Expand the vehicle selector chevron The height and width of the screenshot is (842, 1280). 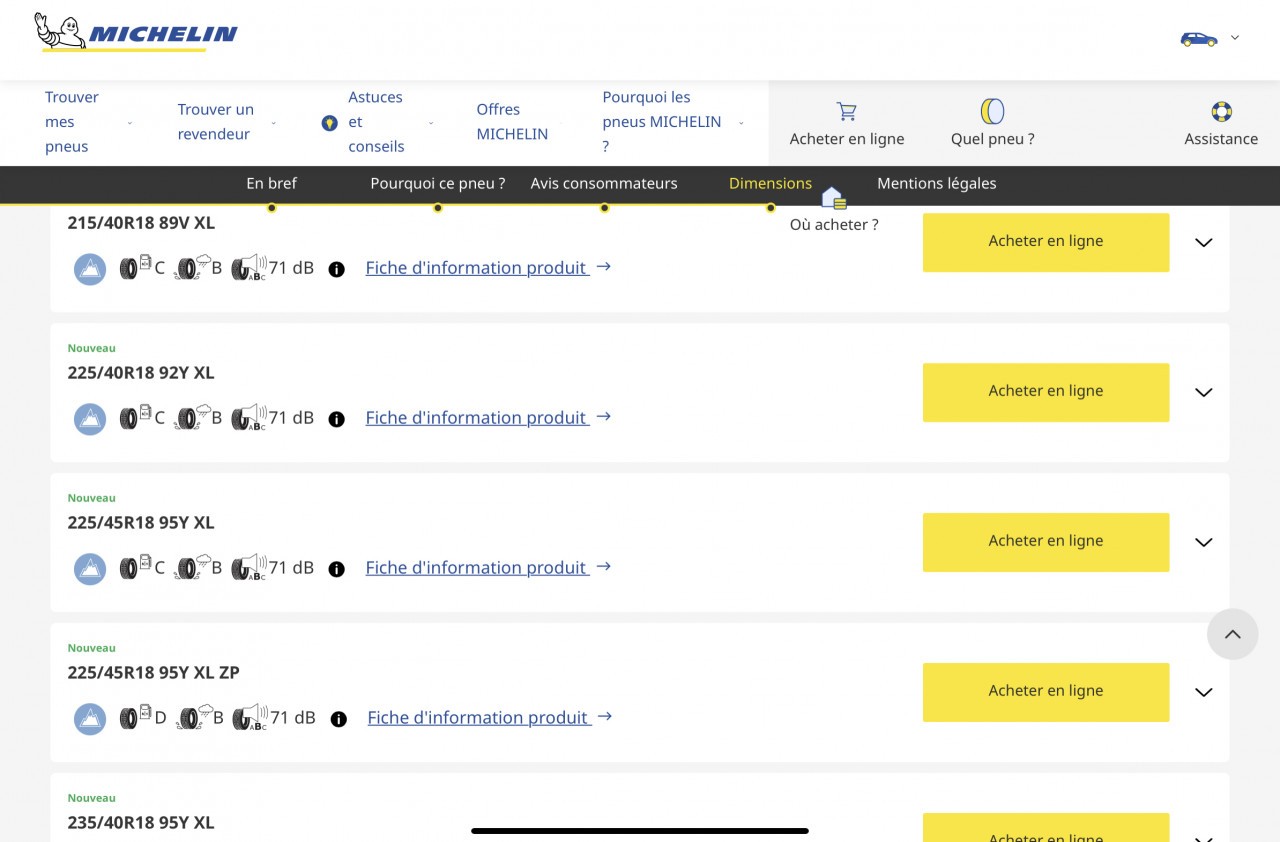1235,38
